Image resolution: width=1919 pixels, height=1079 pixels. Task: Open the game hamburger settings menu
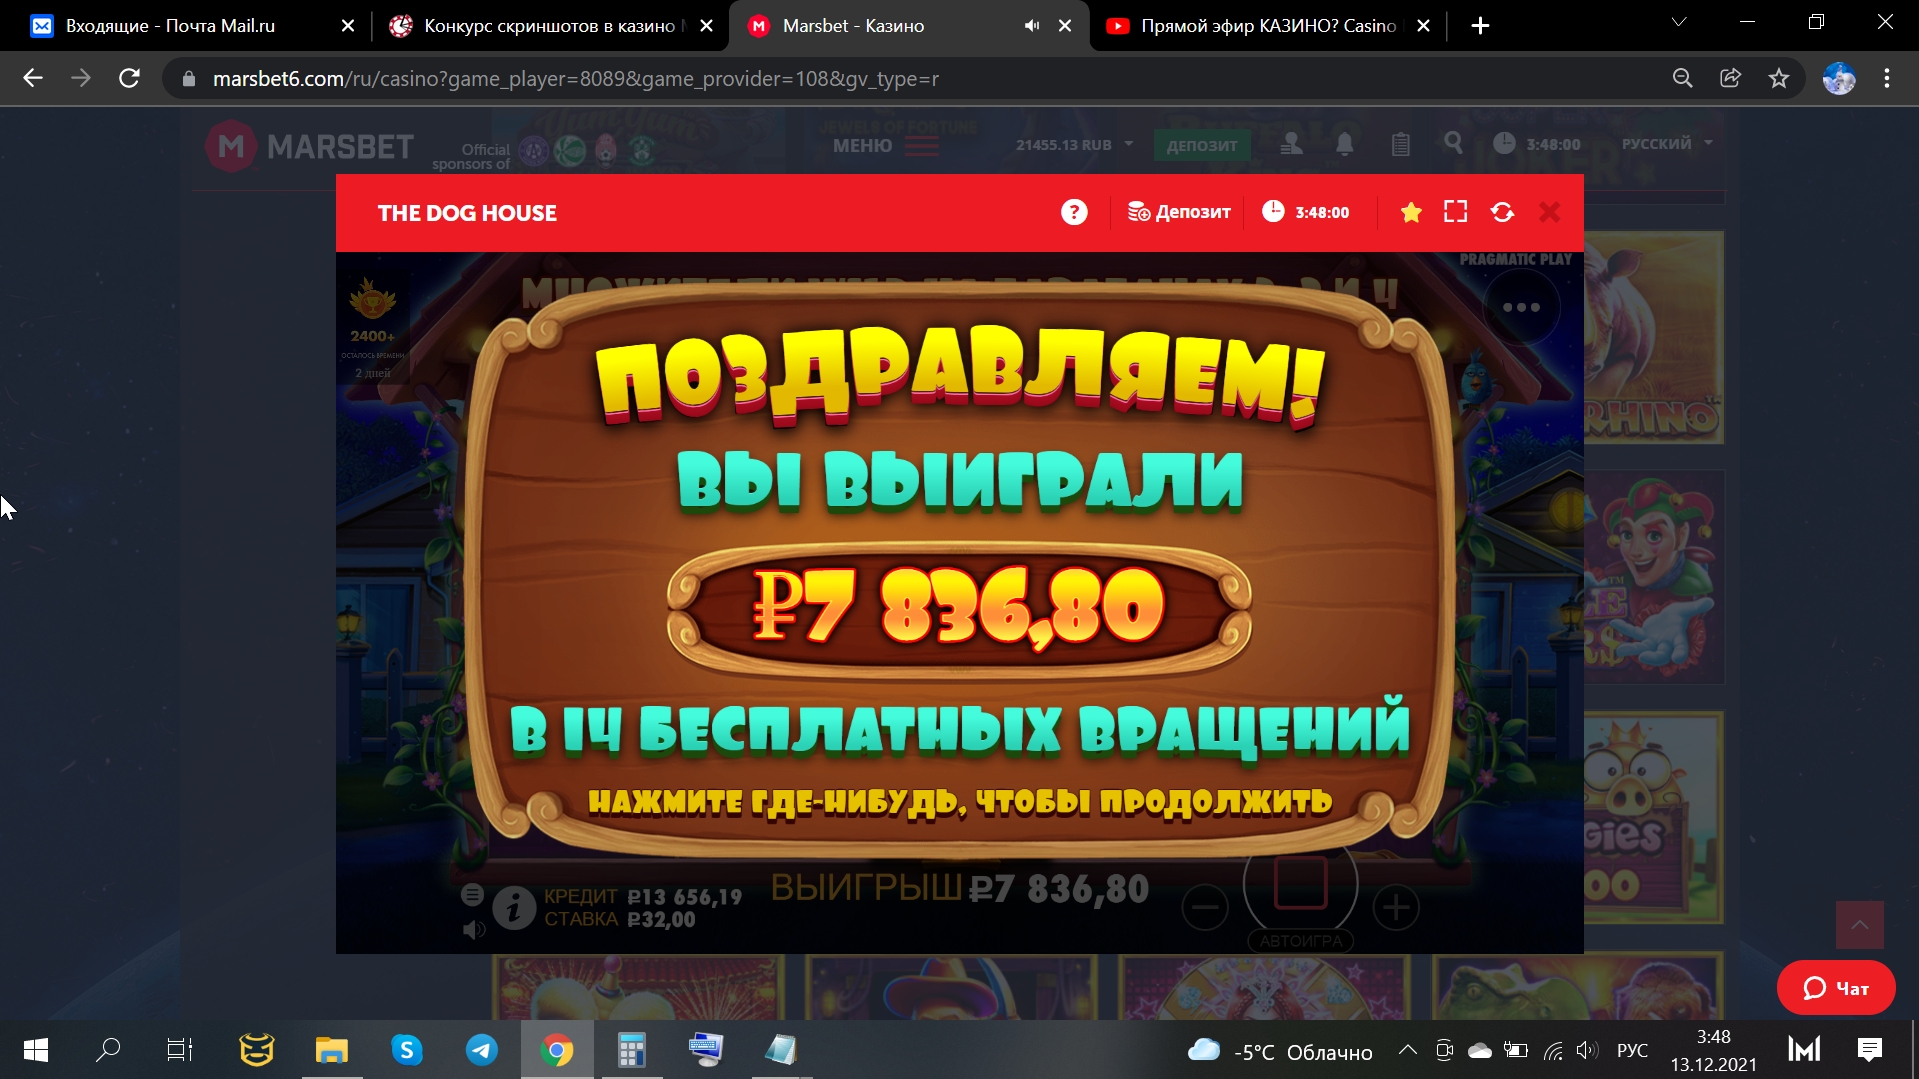pos(473,894)
